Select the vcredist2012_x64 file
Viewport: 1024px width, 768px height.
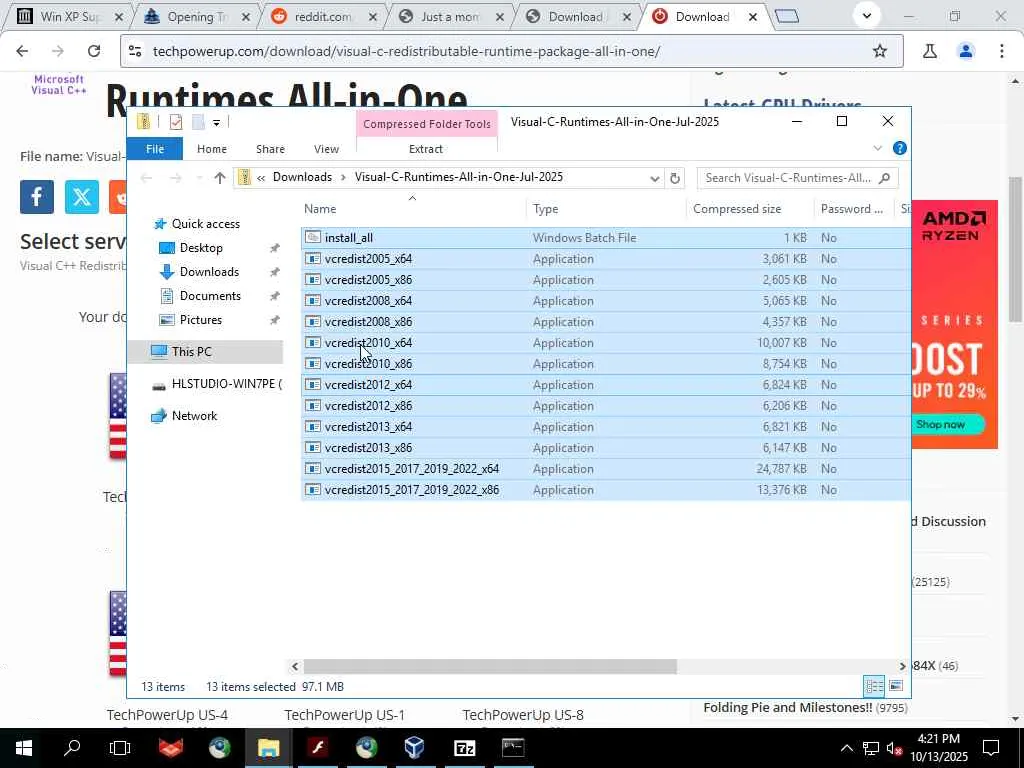pos(368,385)
